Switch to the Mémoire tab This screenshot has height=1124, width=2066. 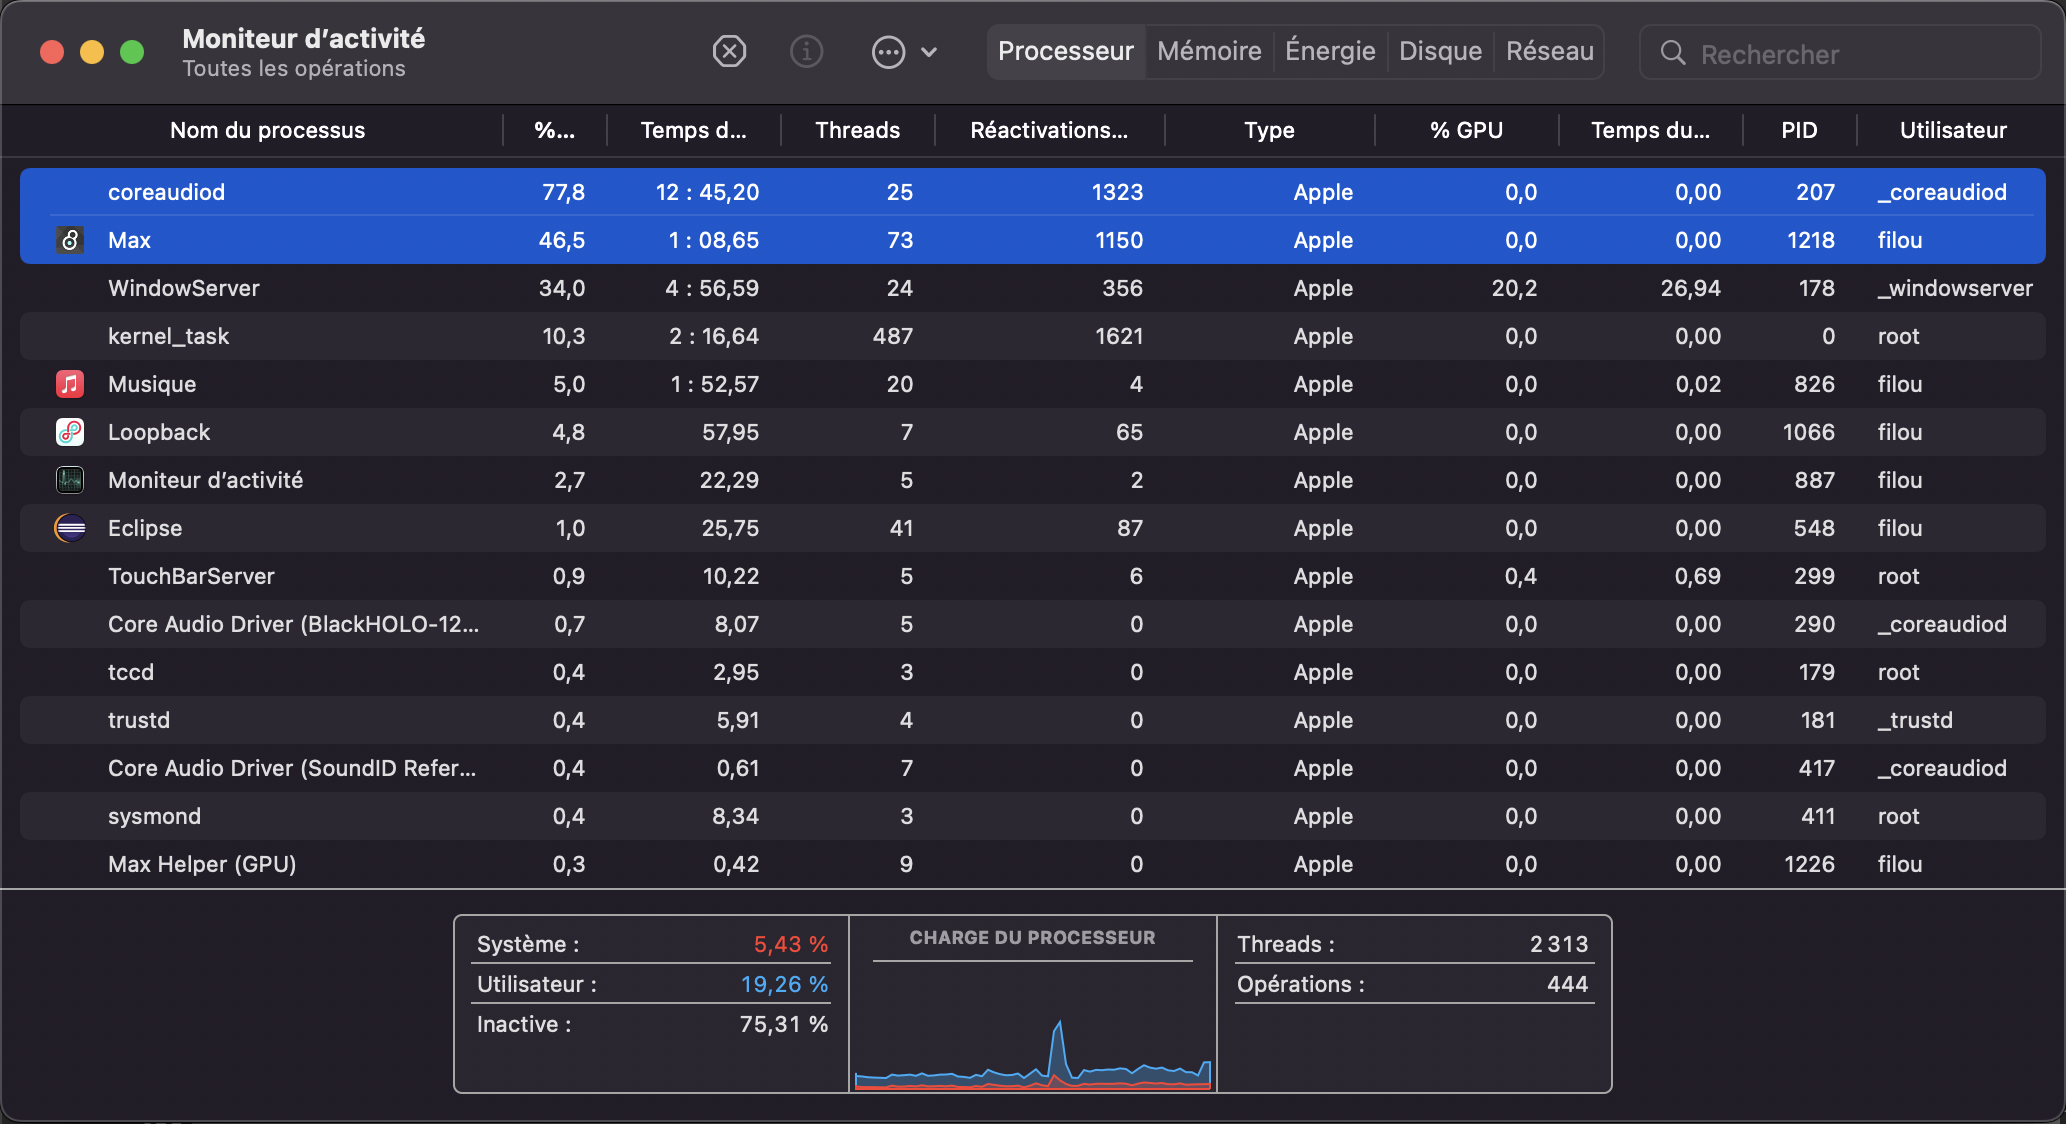click(1209, 51)
